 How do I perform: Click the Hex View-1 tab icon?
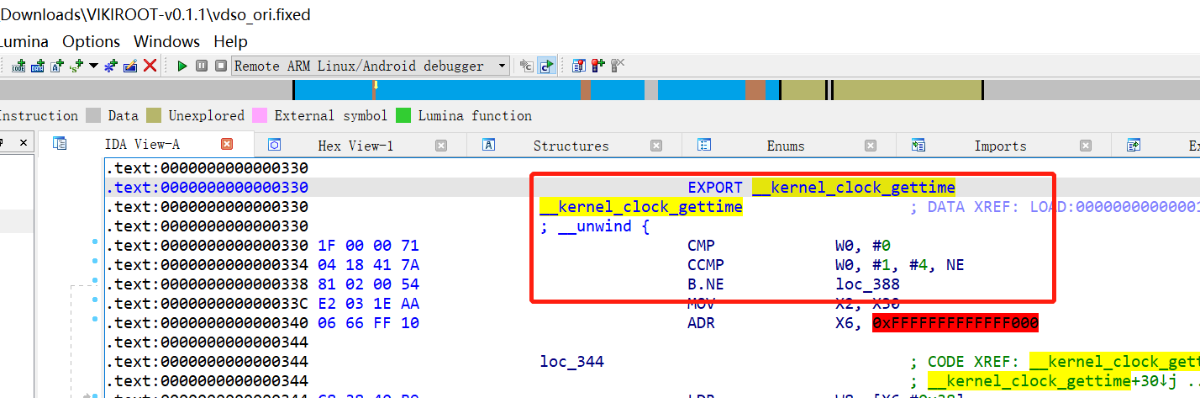[x=275, y=145]
